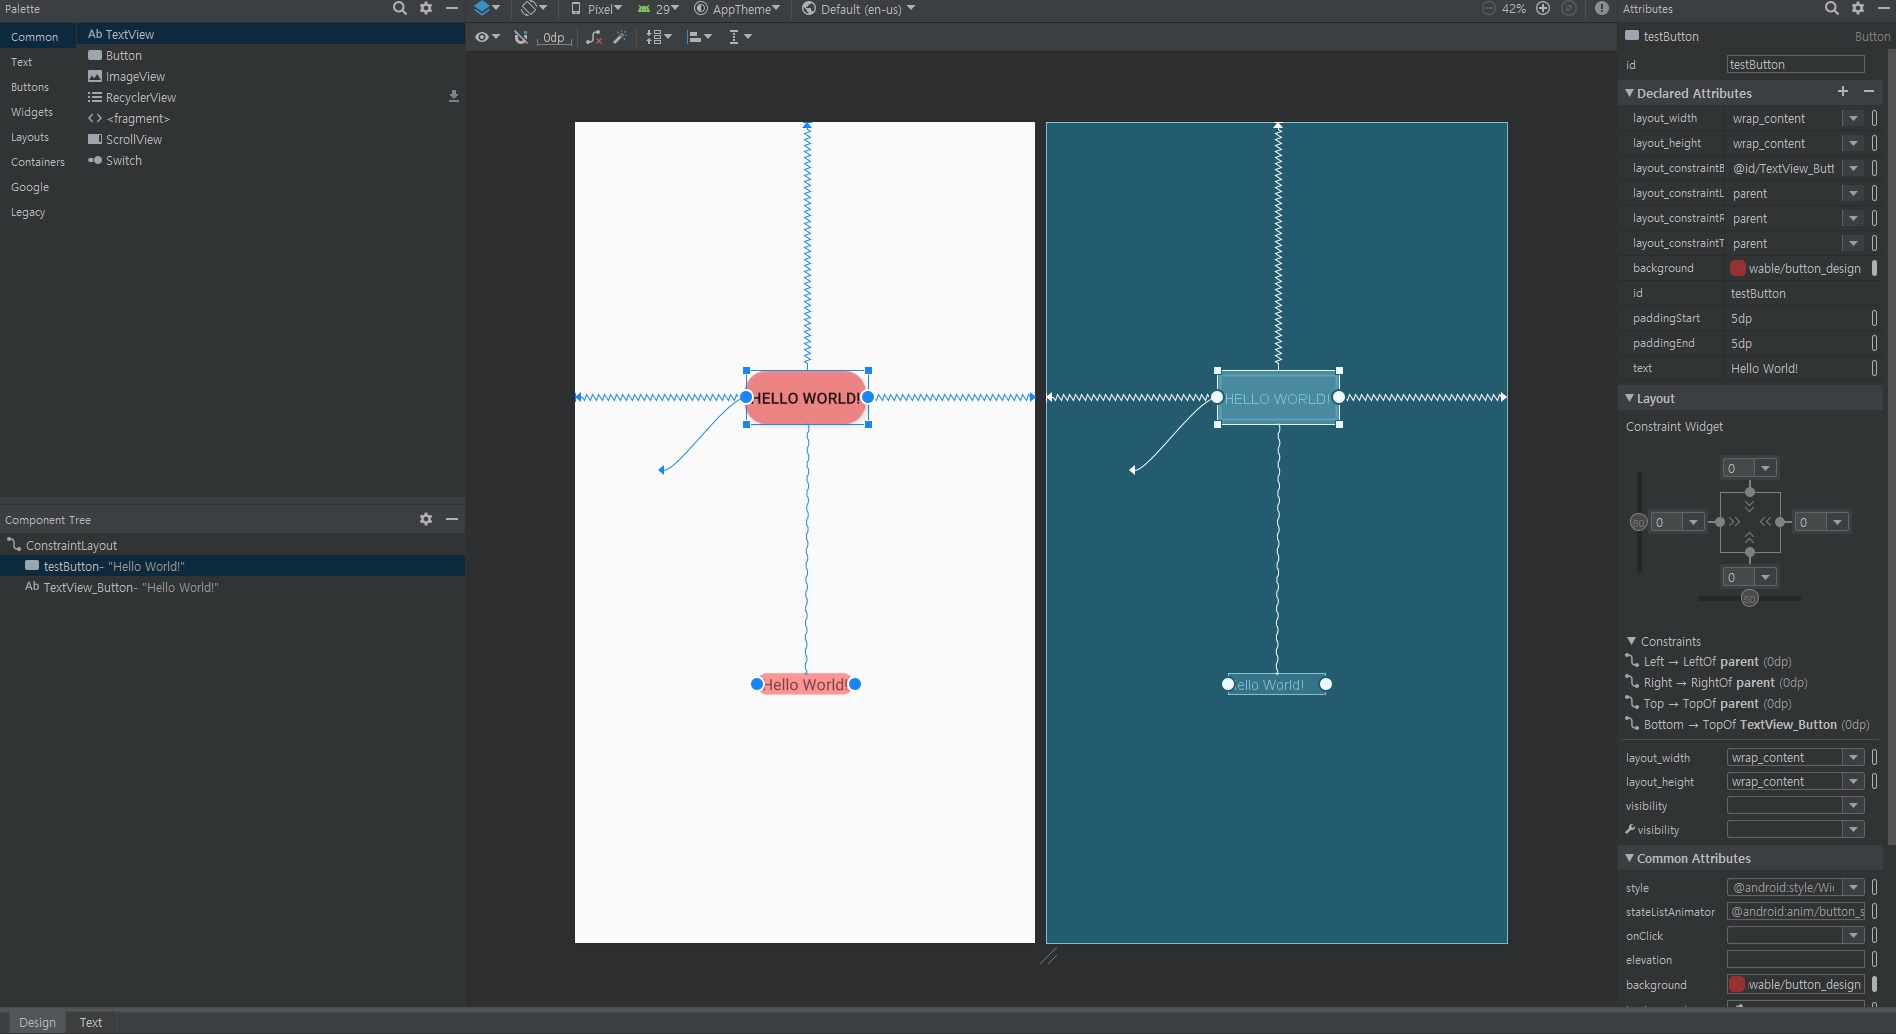Open the AppTheme selector
The height and width of the screenshot is (1034, 1896).
tap(737, 8)
